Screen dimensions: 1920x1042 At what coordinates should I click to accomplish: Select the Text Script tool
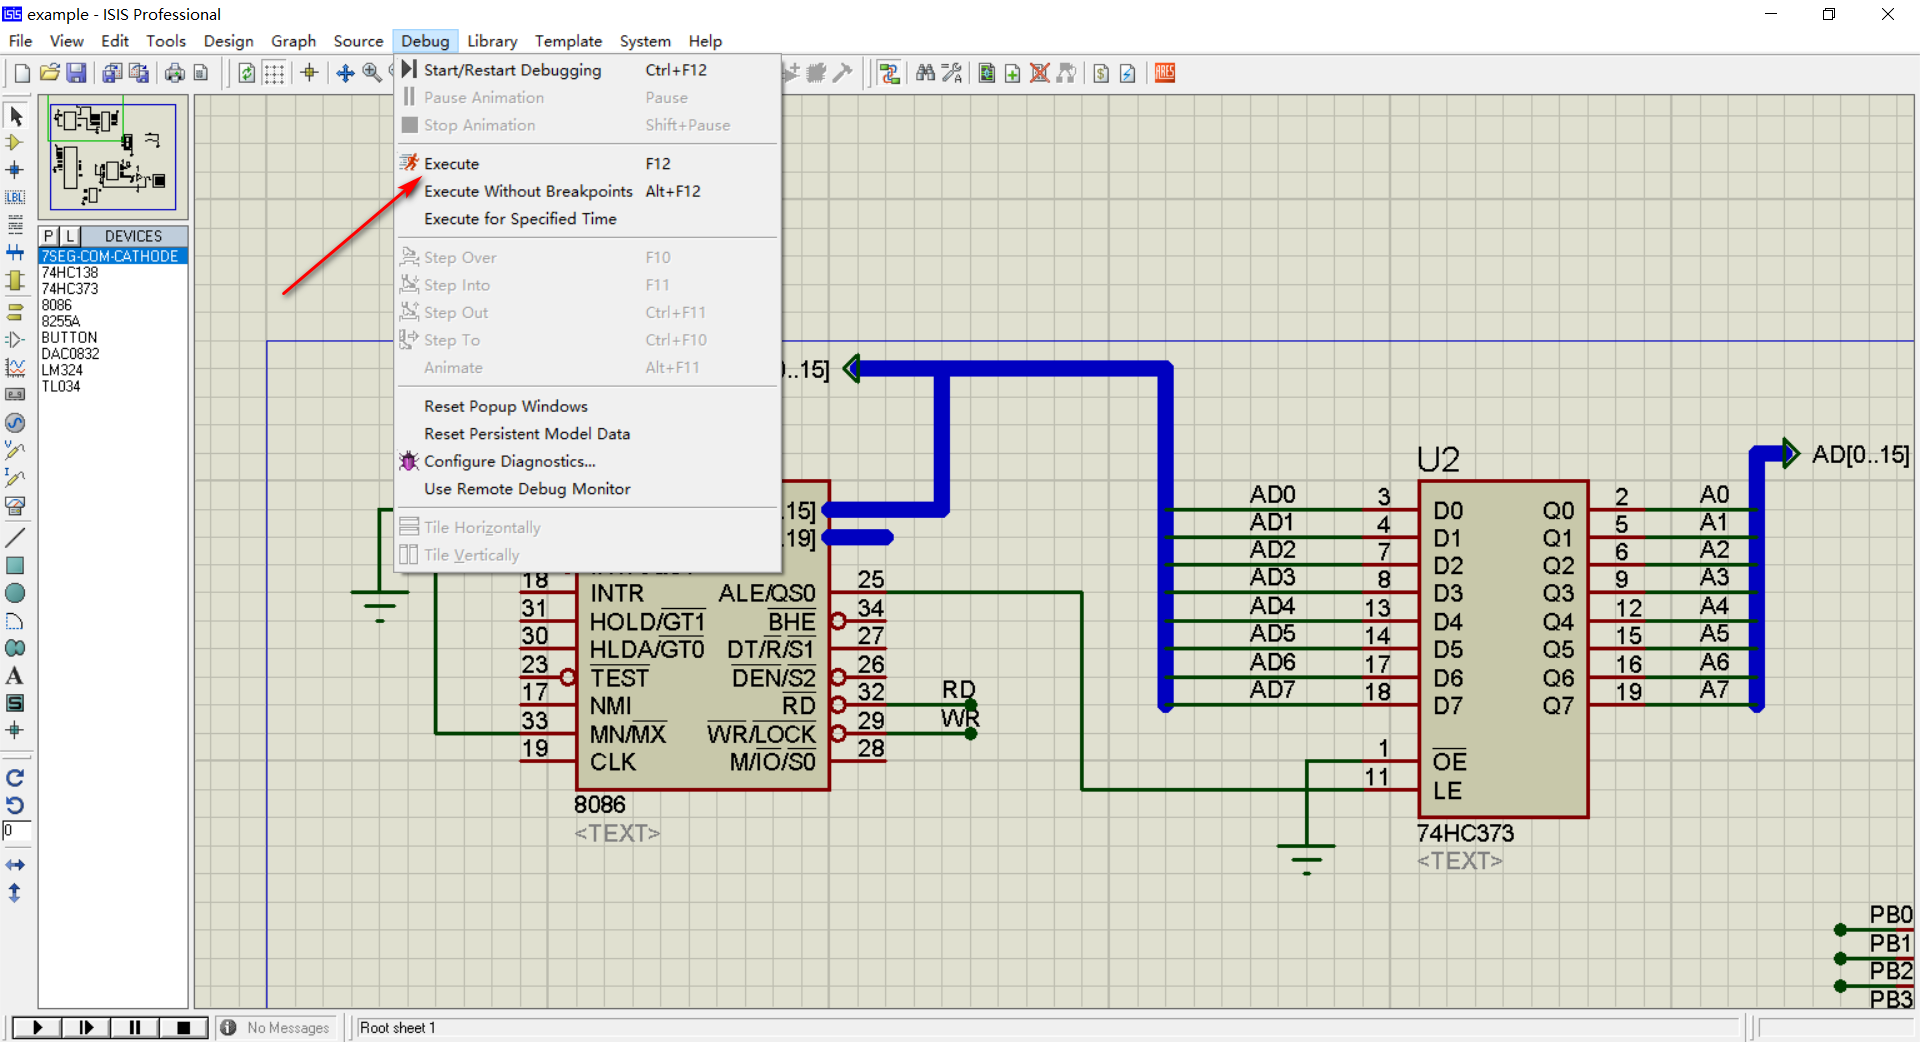[x=15, y=224]
